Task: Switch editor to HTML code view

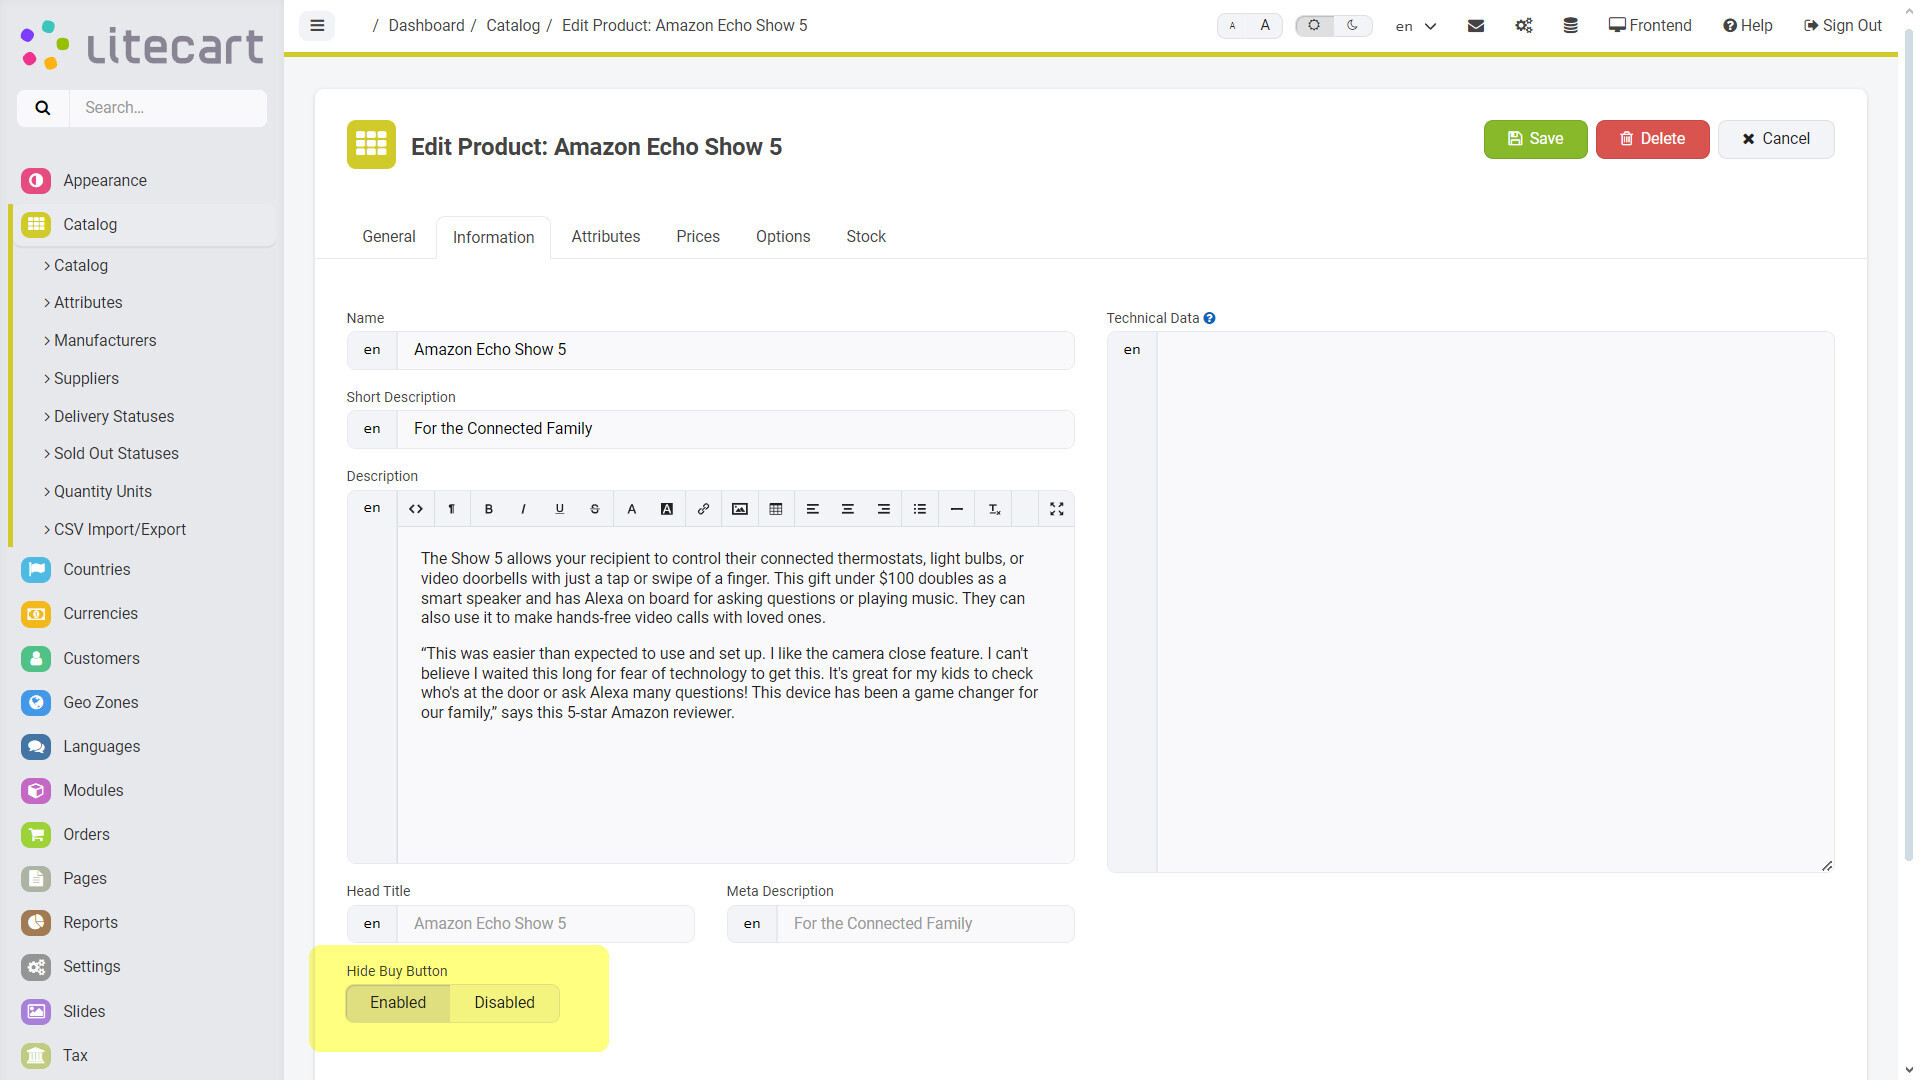Action: coord(415,509)
